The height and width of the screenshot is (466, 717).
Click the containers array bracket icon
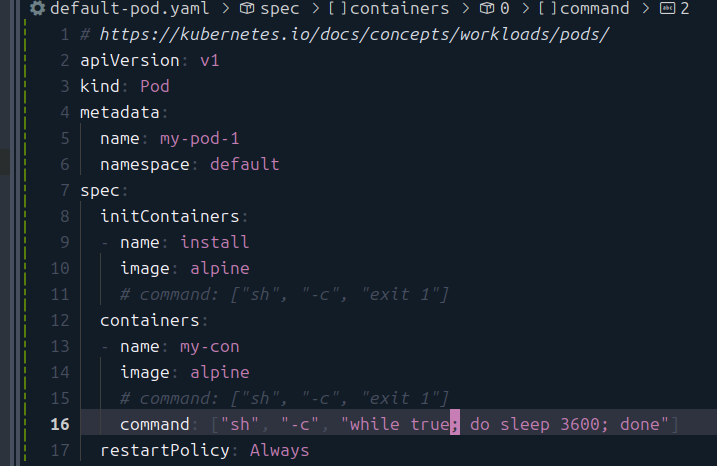(337, 9)
